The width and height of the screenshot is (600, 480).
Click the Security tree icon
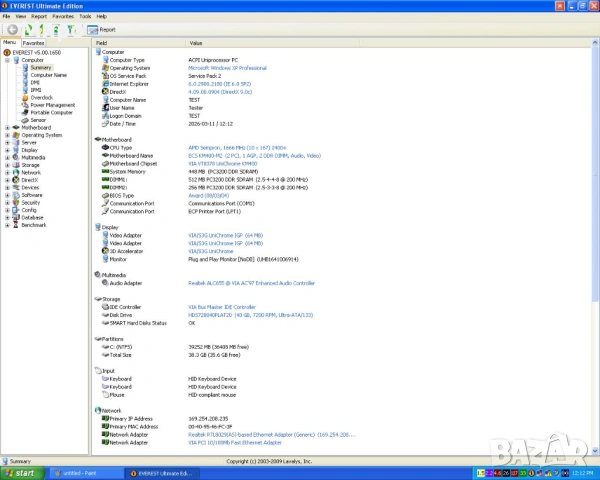(16, 202)
